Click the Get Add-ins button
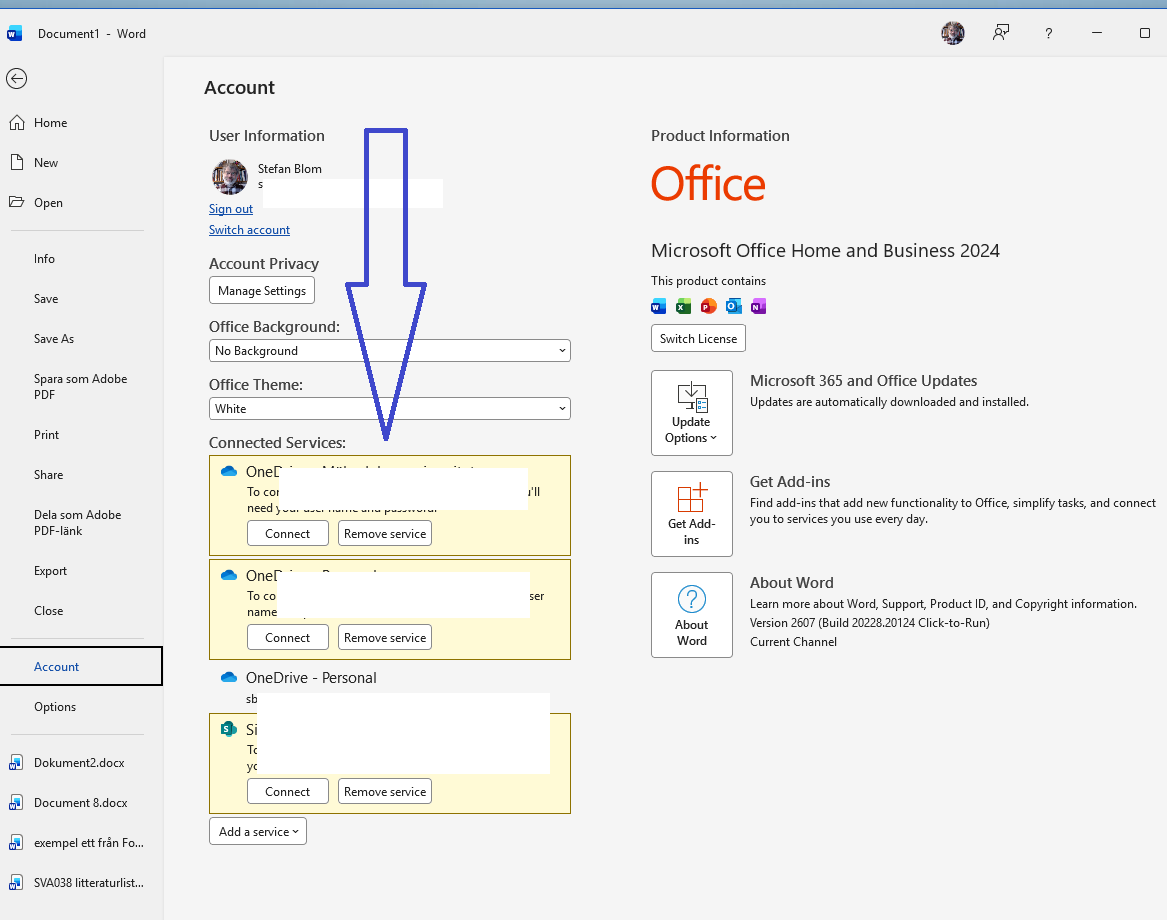Image resolution: width=1167 pixels, height=920 pixels. pos(691,514)
